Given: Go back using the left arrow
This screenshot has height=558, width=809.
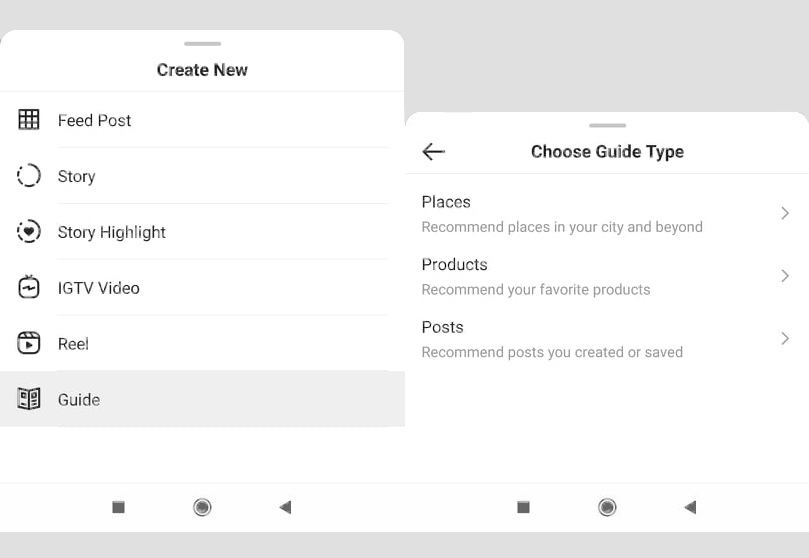Looking at the screenshot, I should click(x=433, y=152).
